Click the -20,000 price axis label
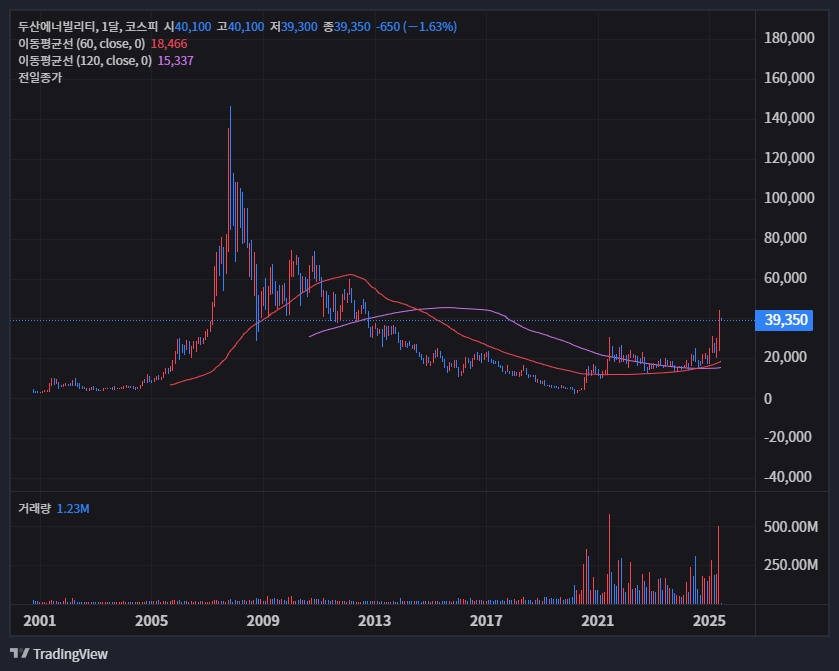Image resolution: width=839 pixels, height=671 pixels. (788, 437)
